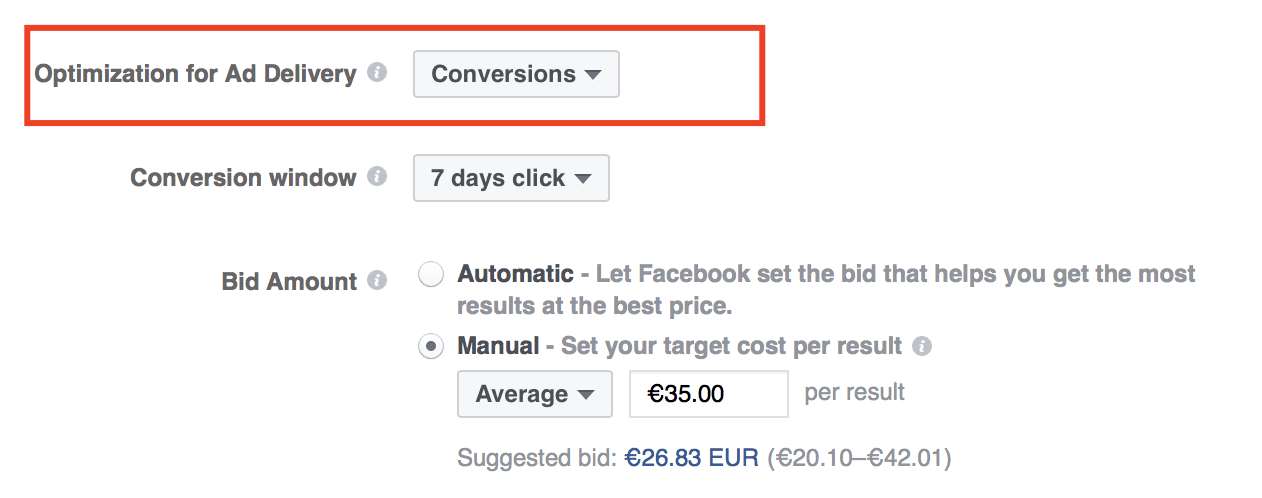Click the €35.00 bid amount field
This screenshot has width=1262, height=498.
(708, 394)
